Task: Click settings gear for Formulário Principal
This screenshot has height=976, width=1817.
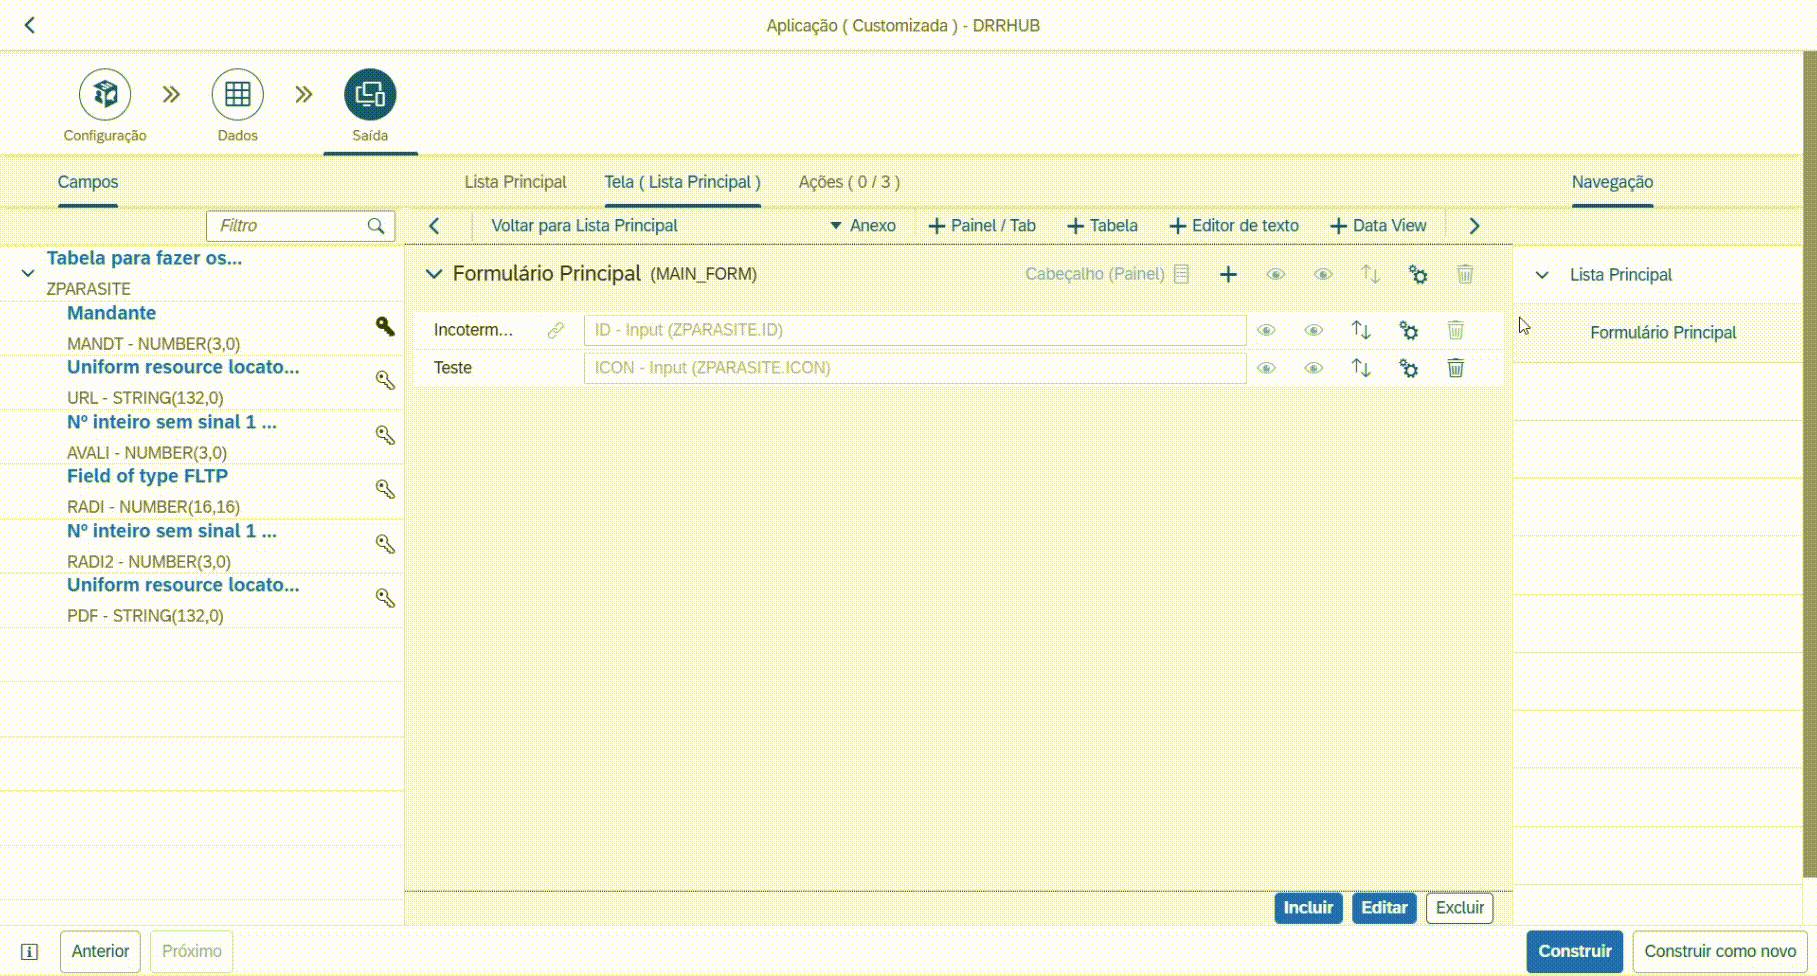Action: [x=1417, y=274]
